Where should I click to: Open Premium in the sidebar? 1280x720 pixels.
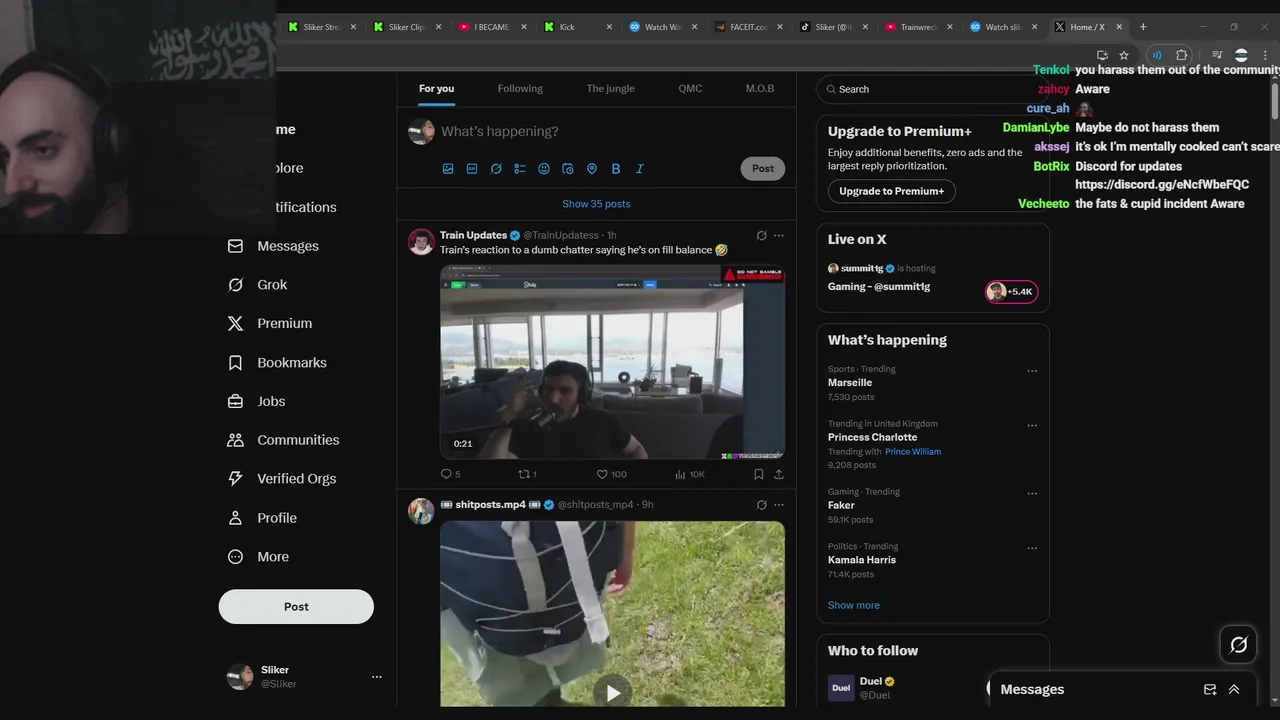click(x=269, y=324)
